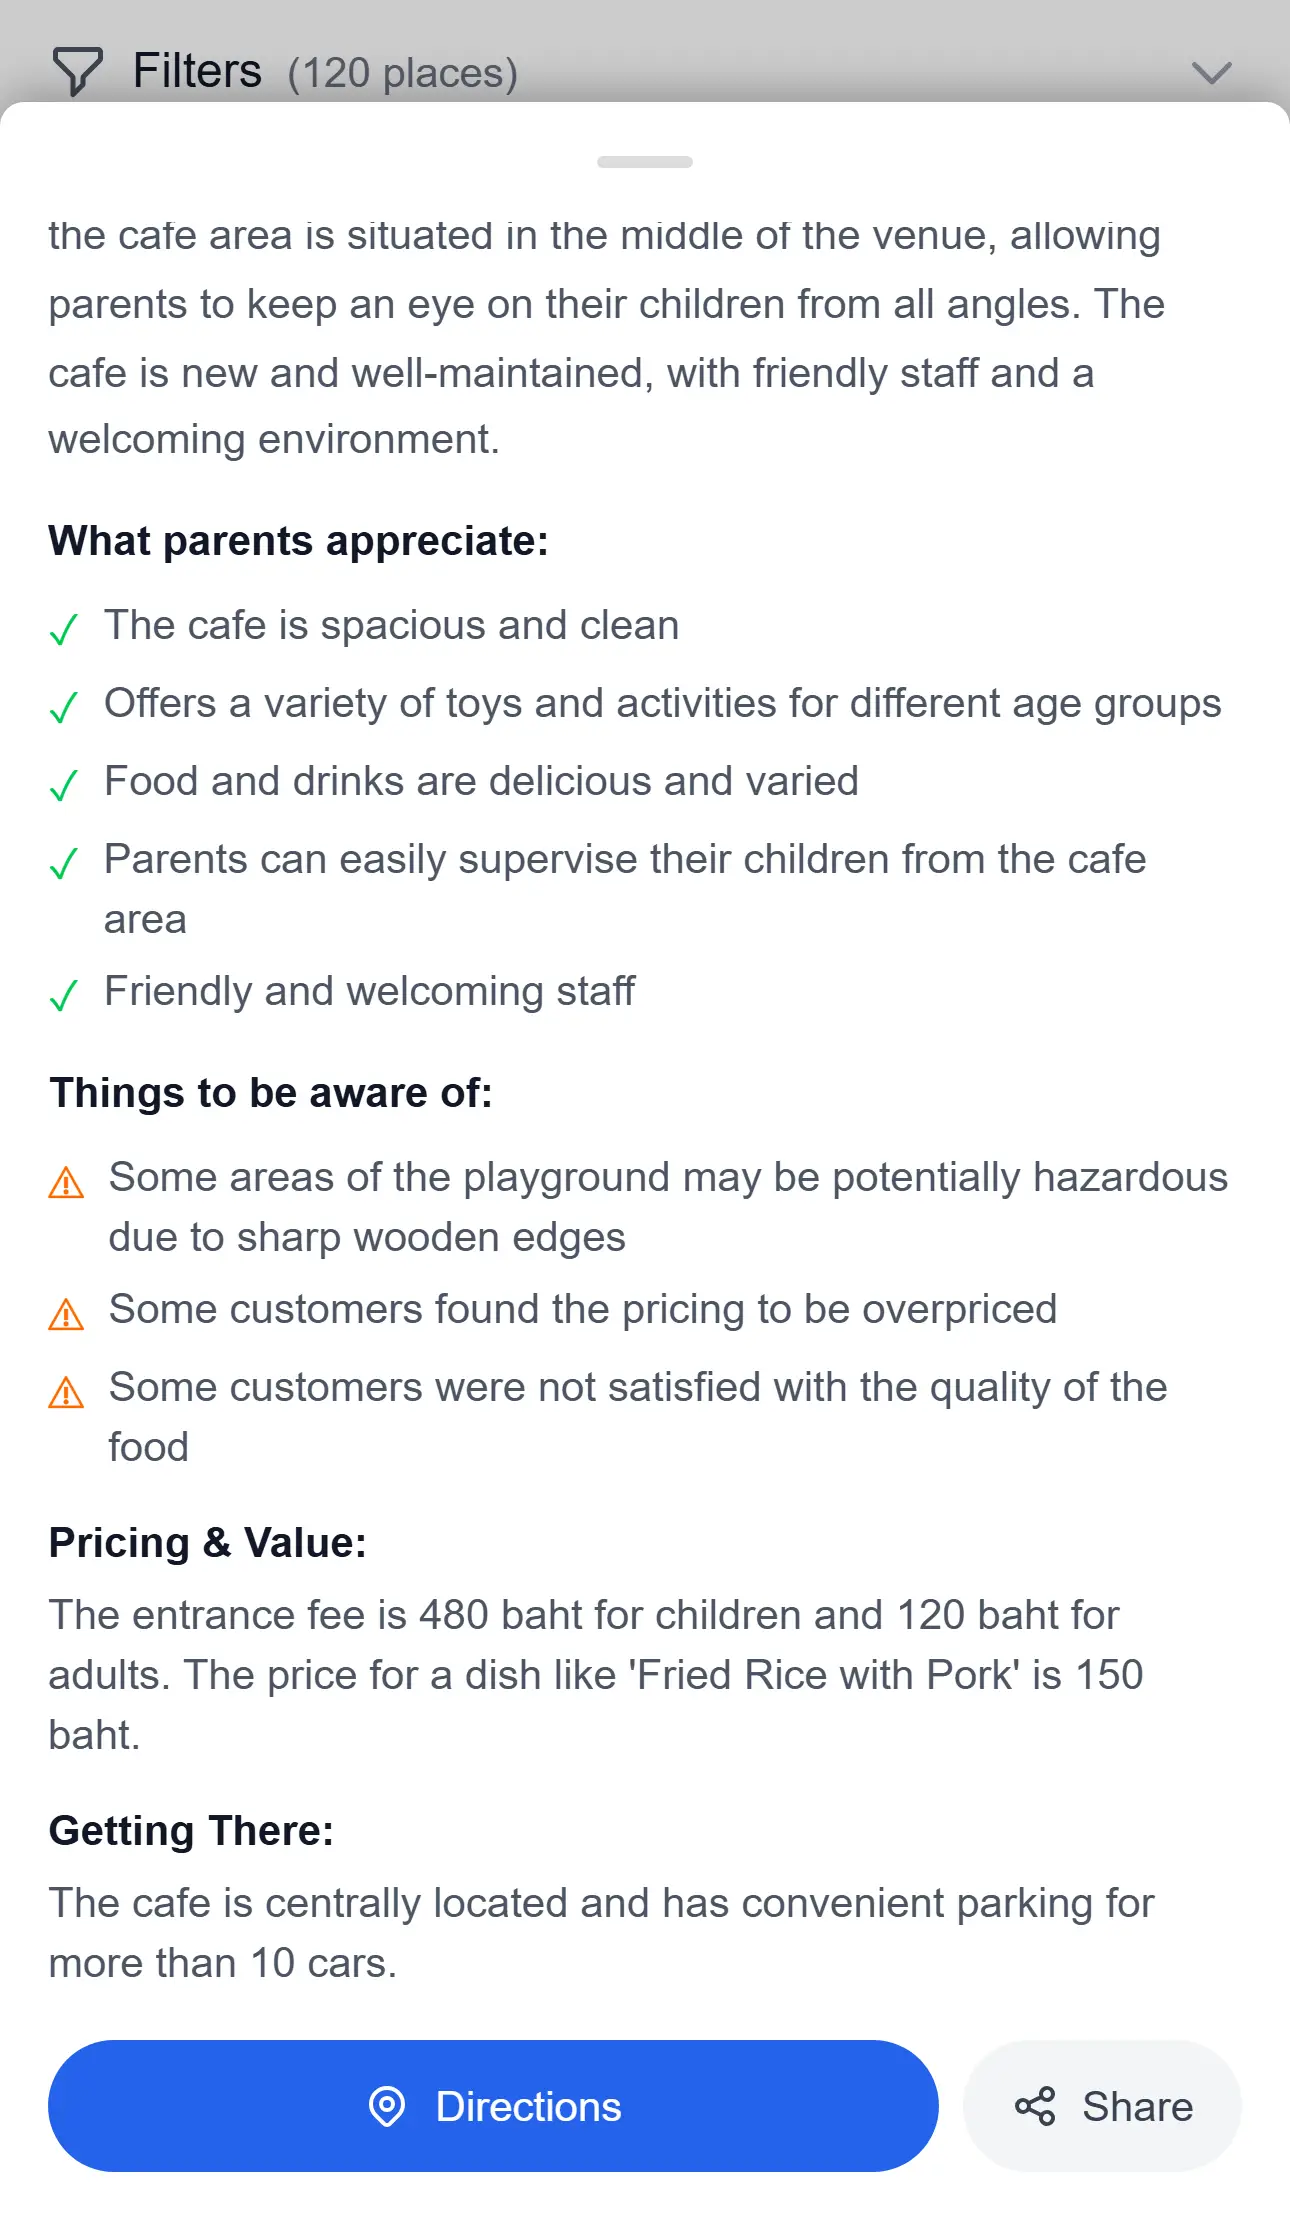
Task: Open the Filters label
Action: (197, 71)
